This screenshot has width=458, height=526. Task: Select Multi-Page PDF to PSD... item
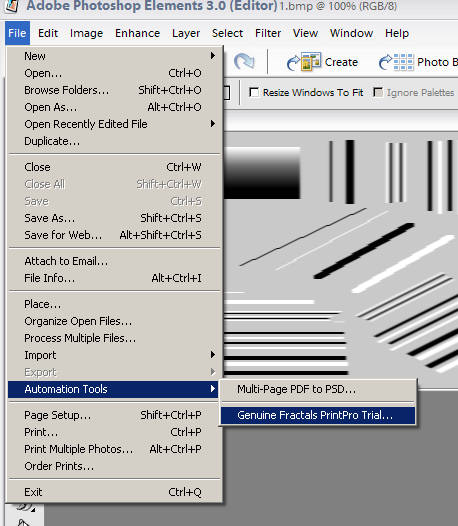coord(318,389)
